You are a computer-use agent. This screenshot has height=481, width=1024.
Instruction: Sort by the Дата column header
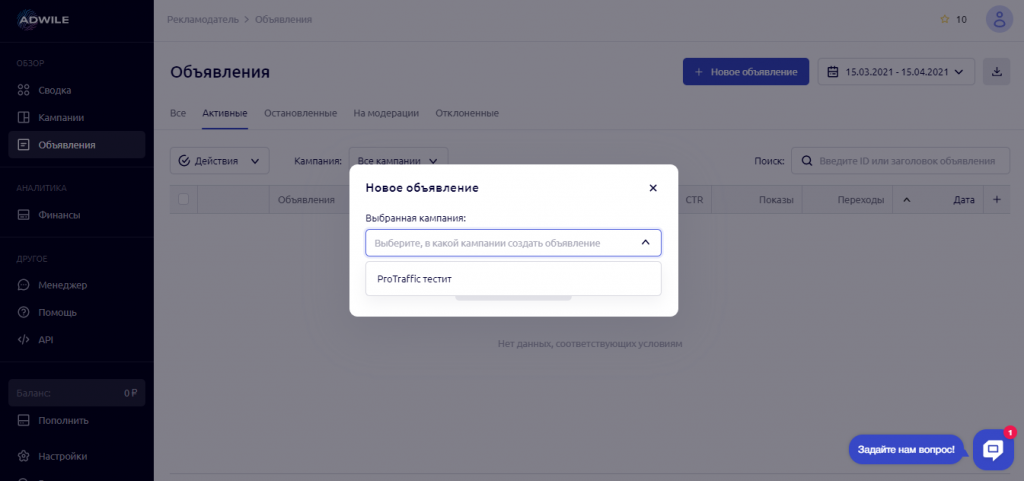(963, 200)
